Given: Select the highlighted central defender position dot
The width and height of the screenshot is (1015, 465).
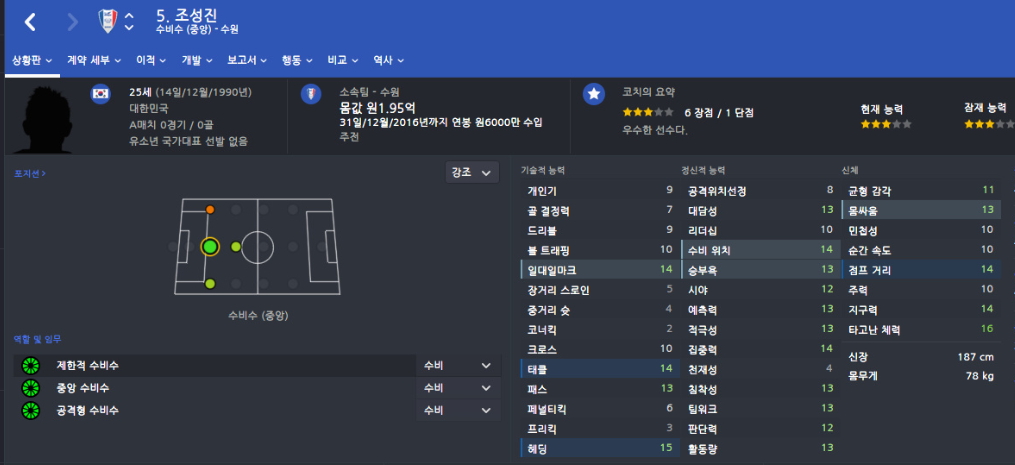Looking at the screenshot, I should click(x=210, y=247).
